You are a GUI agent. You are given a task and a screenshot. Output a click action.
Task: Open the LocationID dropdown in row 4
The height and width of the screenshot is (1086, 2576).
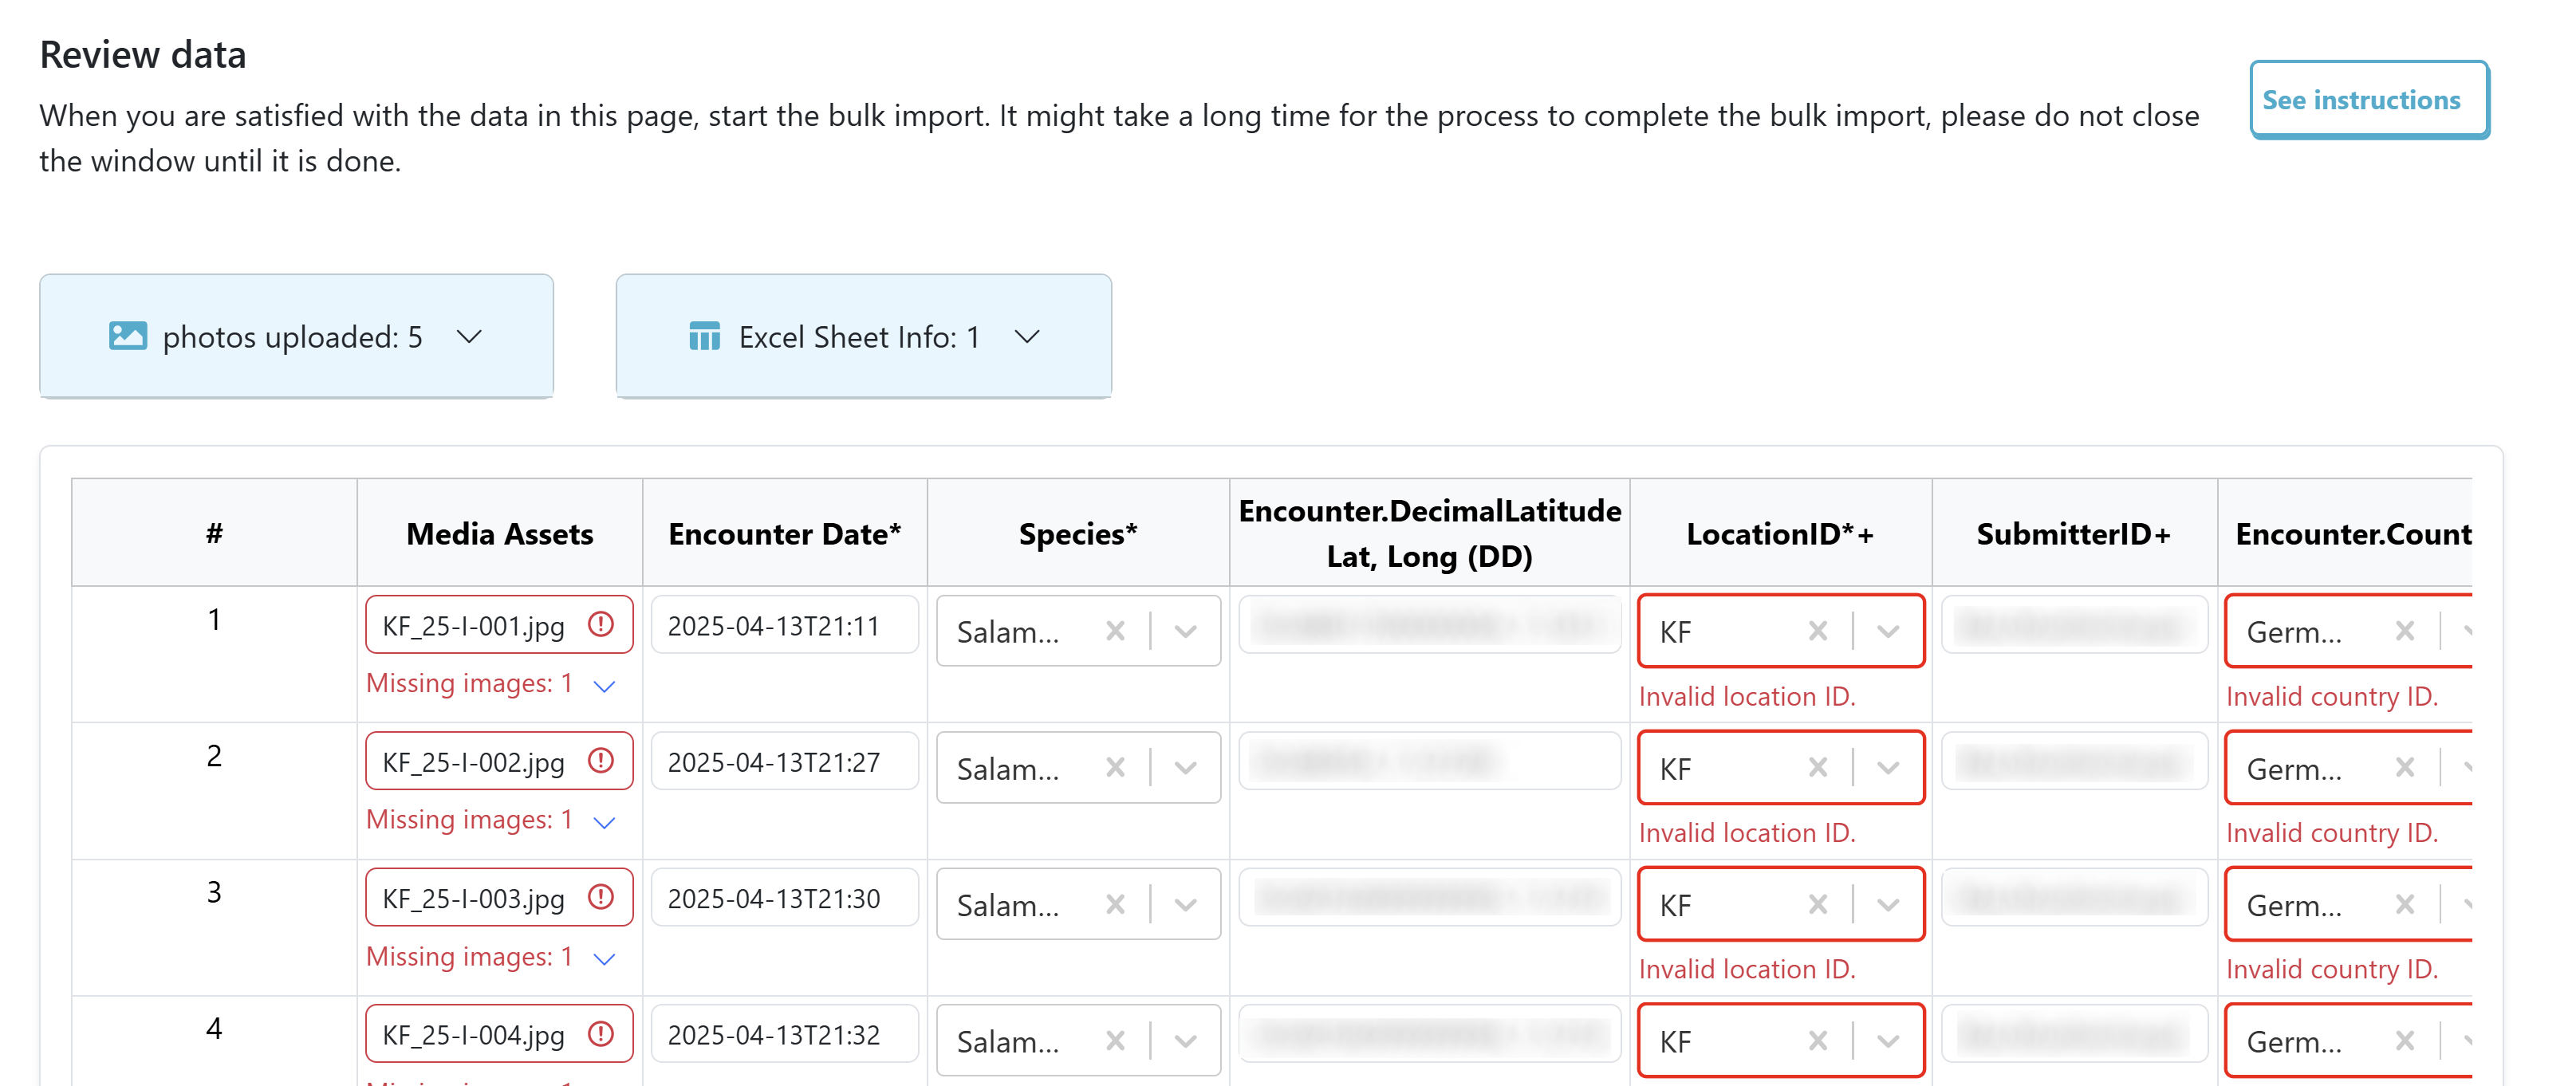point(1888,1041)
